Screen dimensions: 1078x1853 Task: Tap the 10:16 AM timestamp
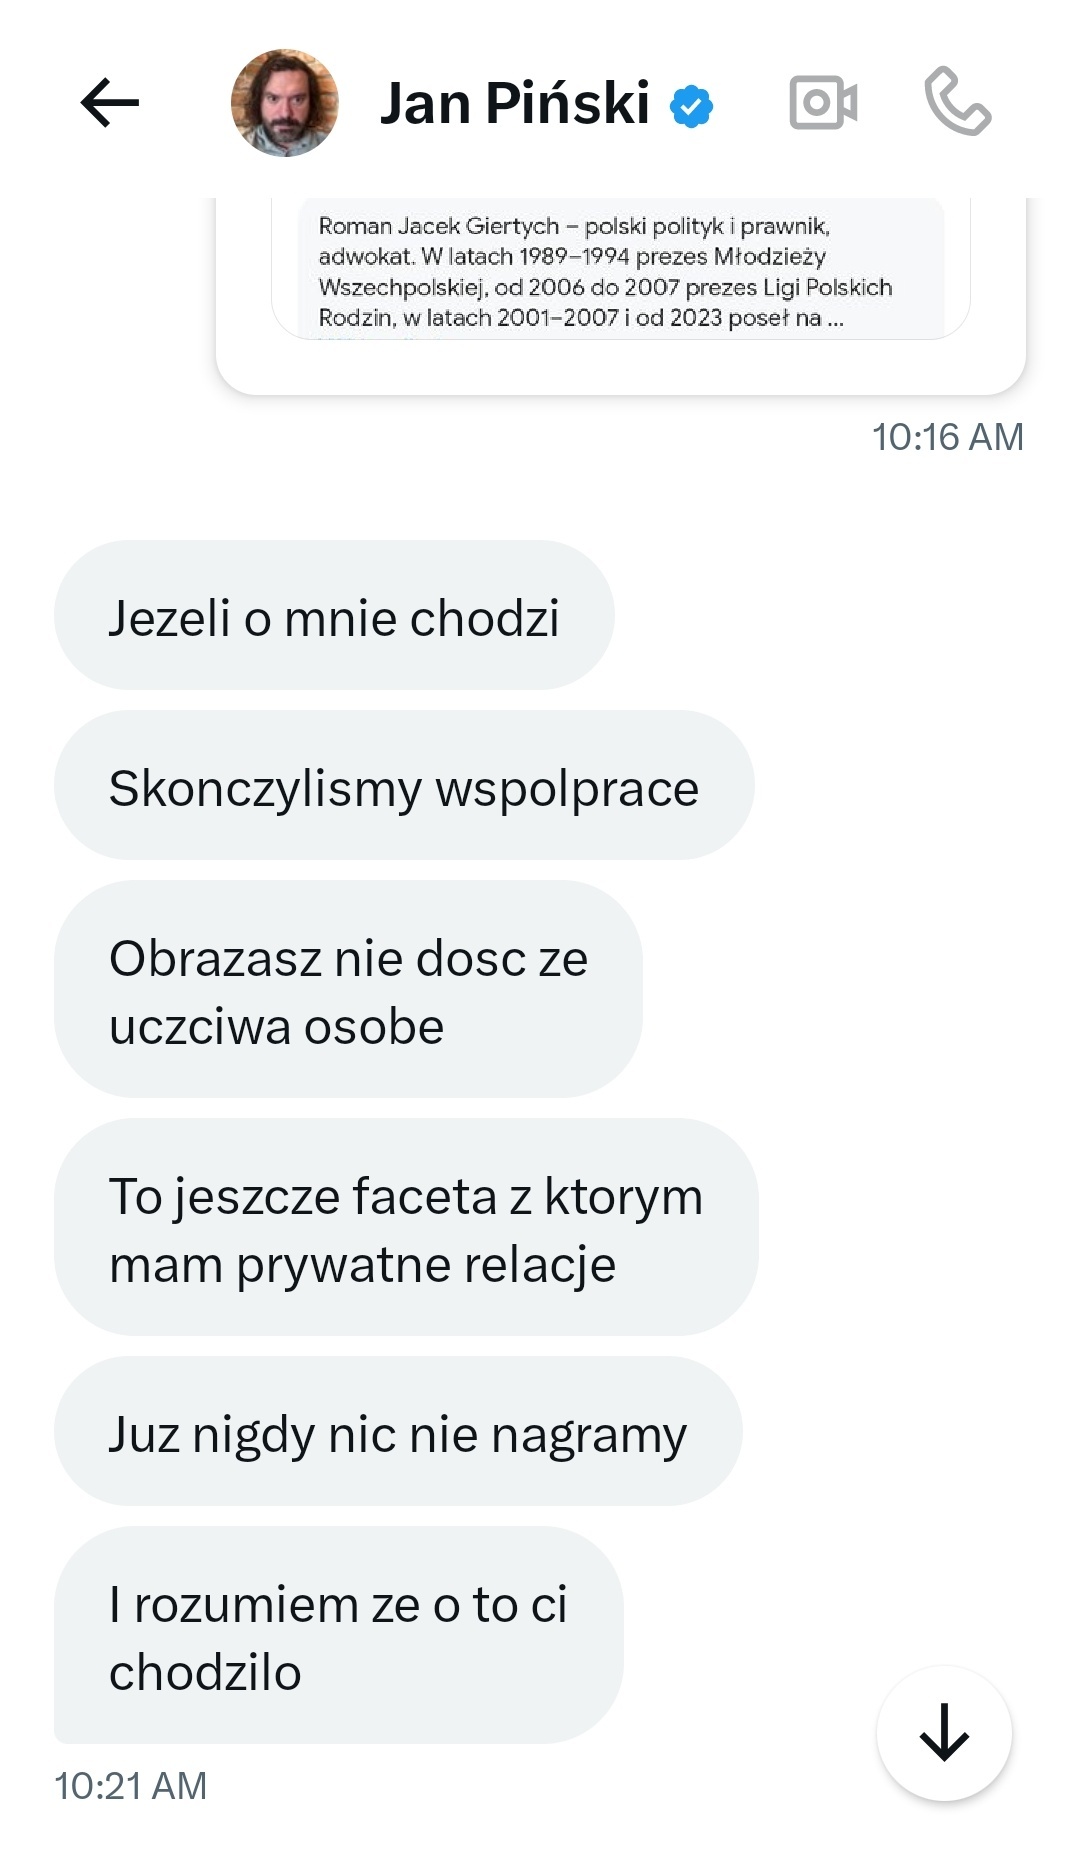click(947, 437)
